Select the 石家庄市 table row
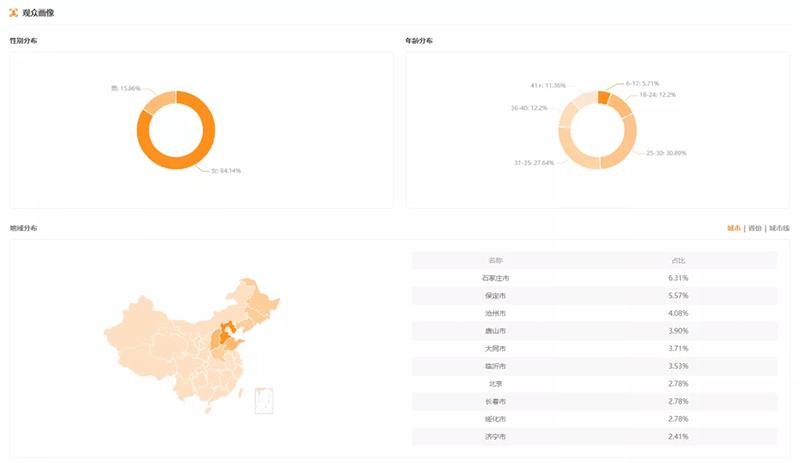This screenshot has width=800, height=467. coord(594,278)
